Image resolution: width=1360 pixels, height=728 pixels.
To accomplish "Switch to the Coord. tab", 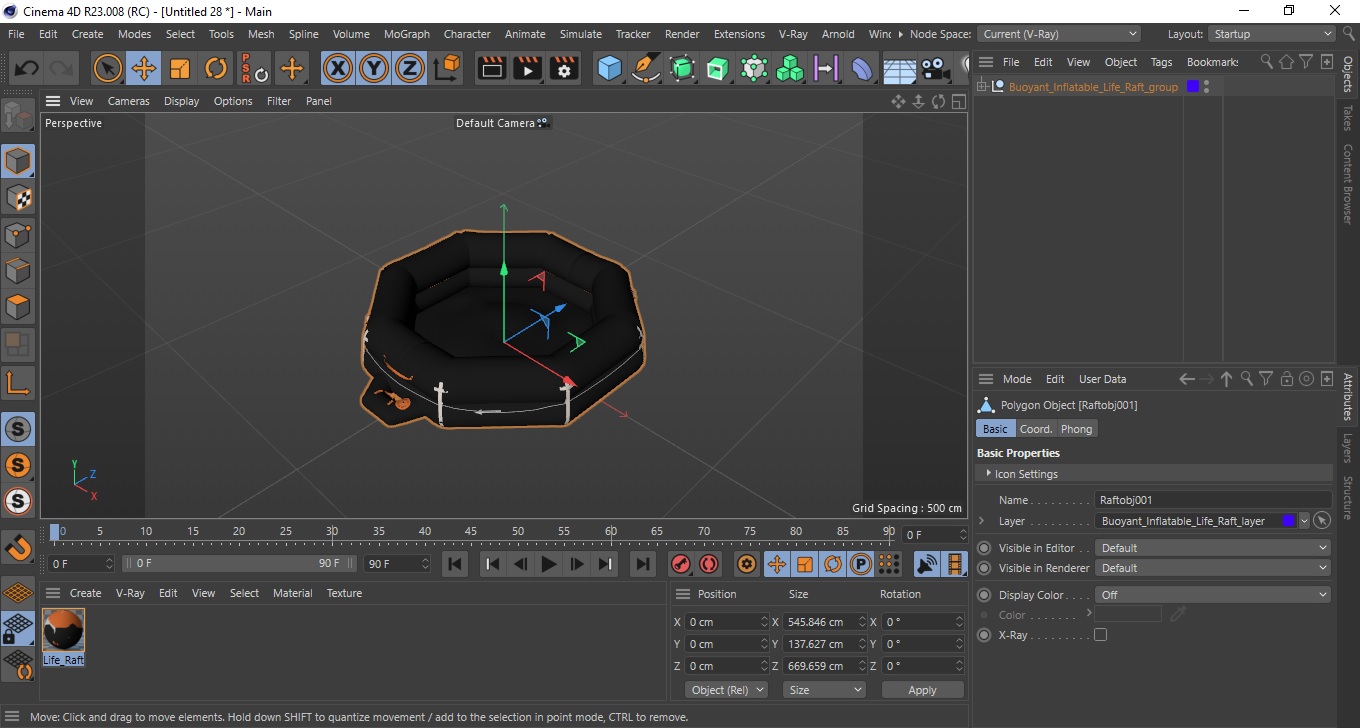I will (x=1036, y=429).
